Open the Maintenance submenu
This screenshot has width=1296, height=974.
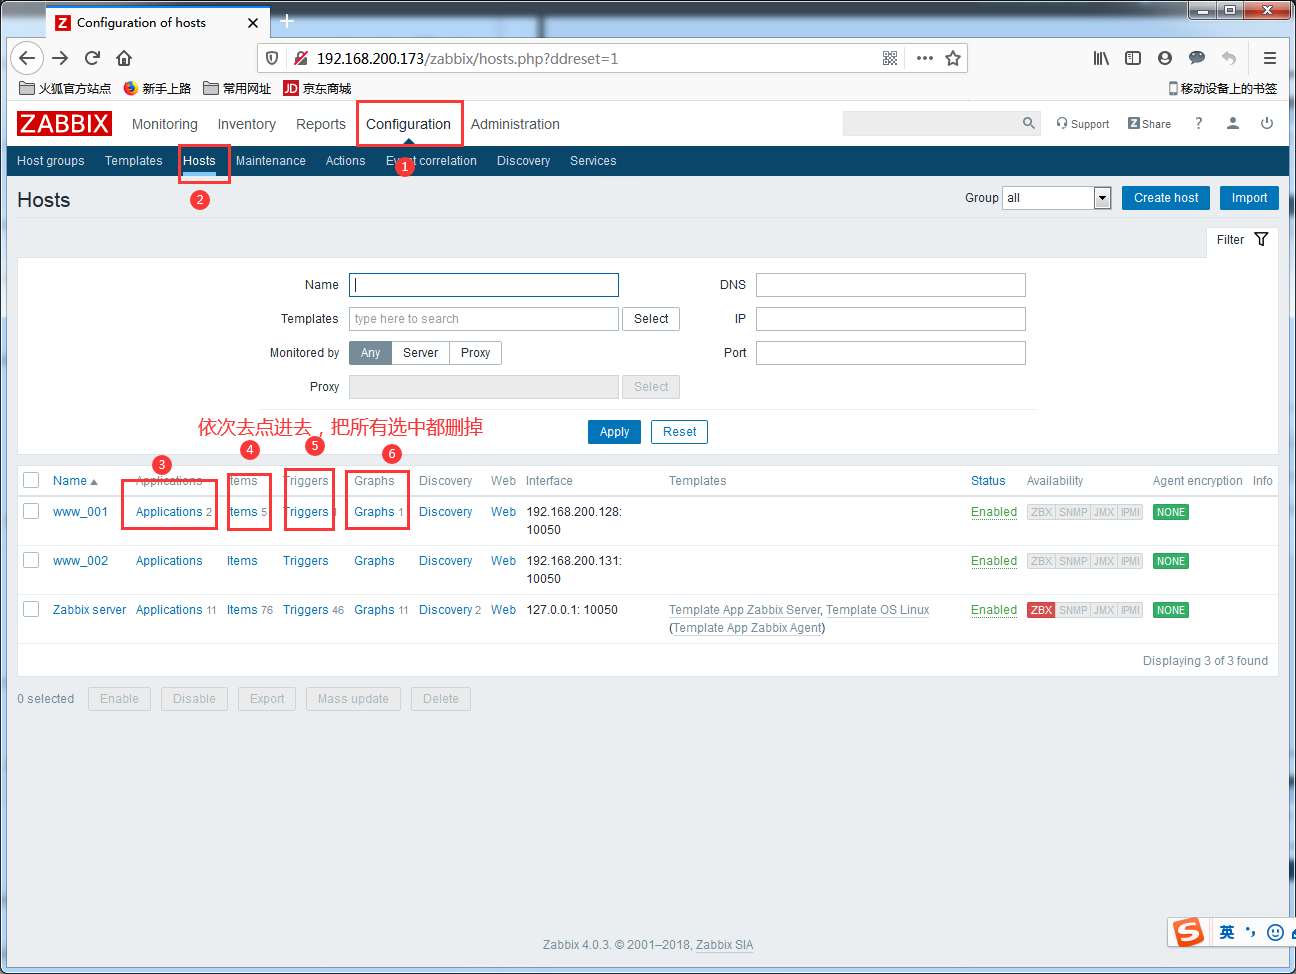click(x=271, y=161)
